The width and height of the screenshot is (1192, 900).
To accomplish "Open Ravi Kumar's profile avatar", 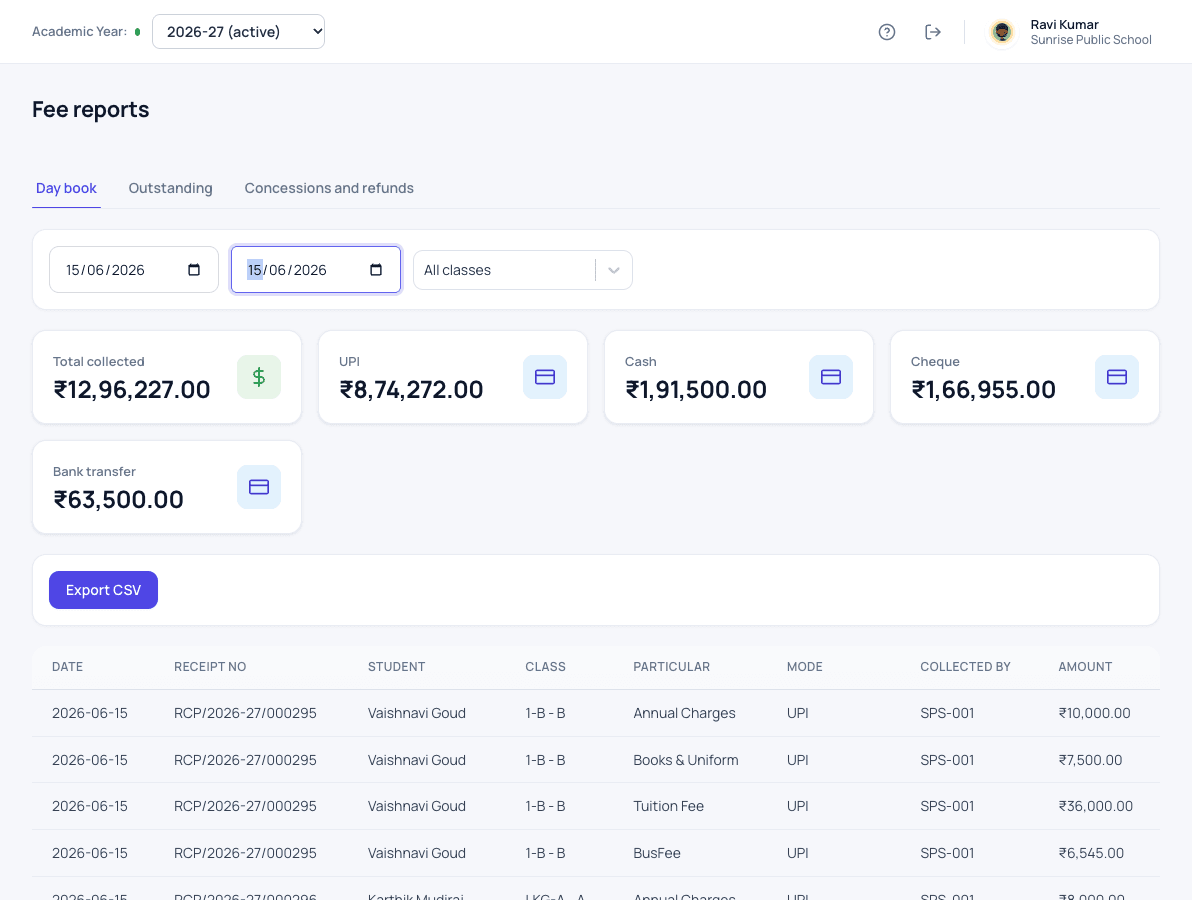I will [1002, 32].
